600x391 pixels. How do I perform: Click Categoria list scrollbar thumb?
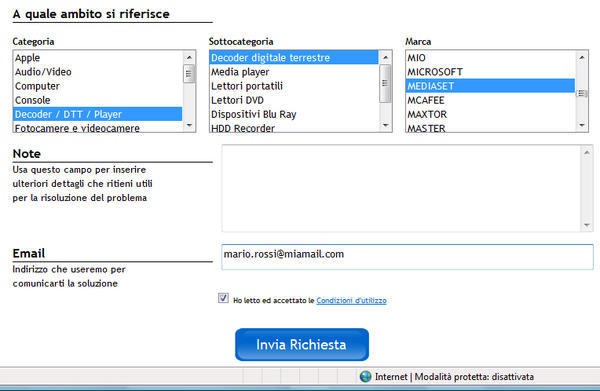point(189,73)
